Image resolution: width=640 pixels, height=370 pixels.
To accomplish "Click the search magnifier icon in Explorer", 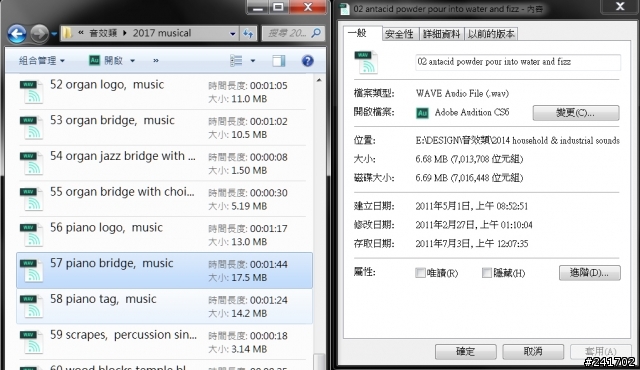I will point(316,33).
